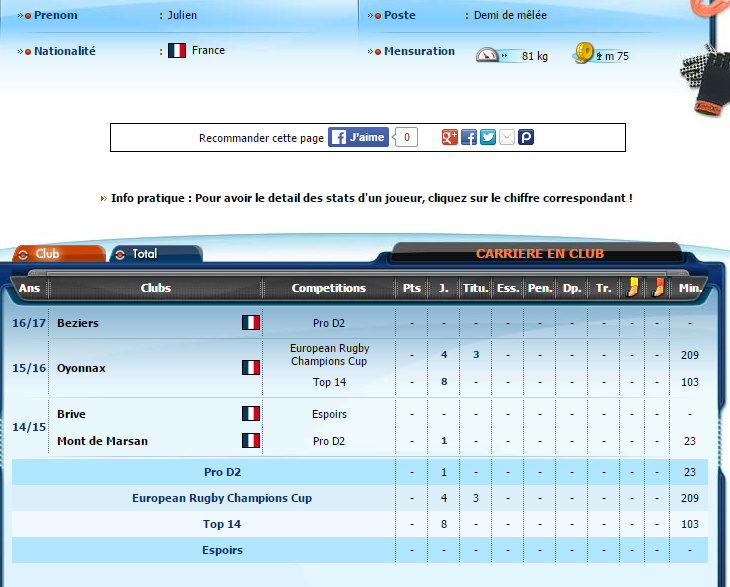Screen dimensions: 730x587
Task: Click the Dp. column header
Action: click(572, 288)
